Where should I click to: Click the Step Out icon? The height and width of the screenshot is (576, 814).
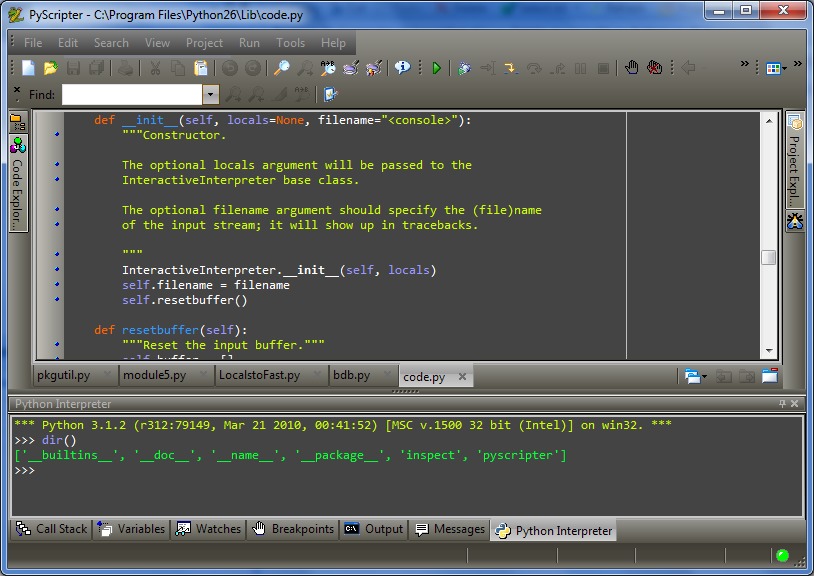pos(558,68)
